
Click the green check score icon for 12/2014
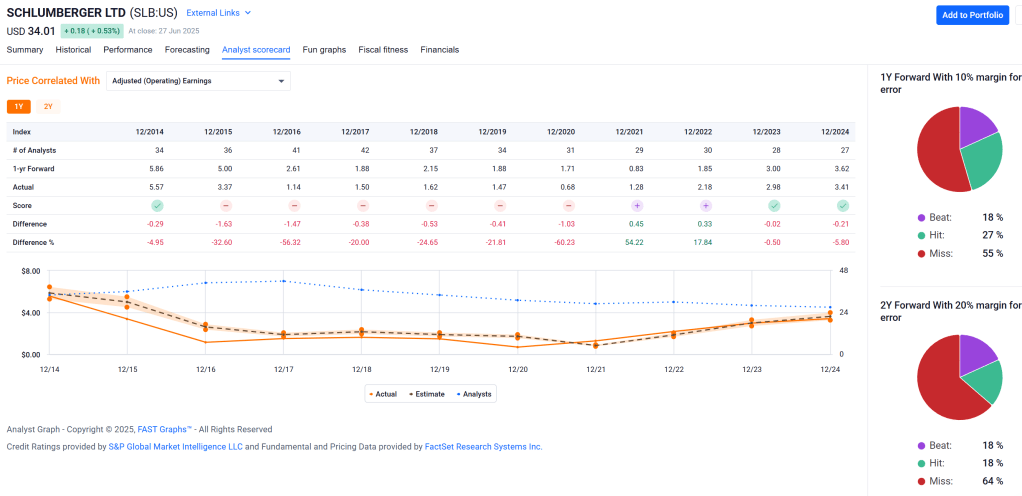point(158,205)
